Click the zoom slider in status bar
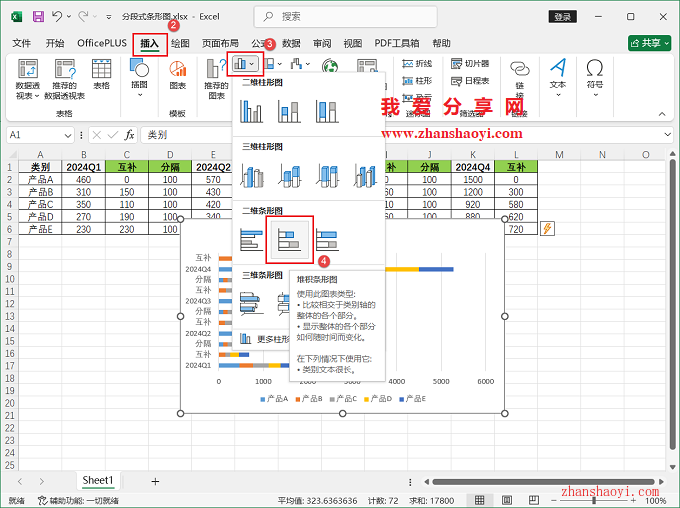Screen dimensions: 680x508 point(596,499)
